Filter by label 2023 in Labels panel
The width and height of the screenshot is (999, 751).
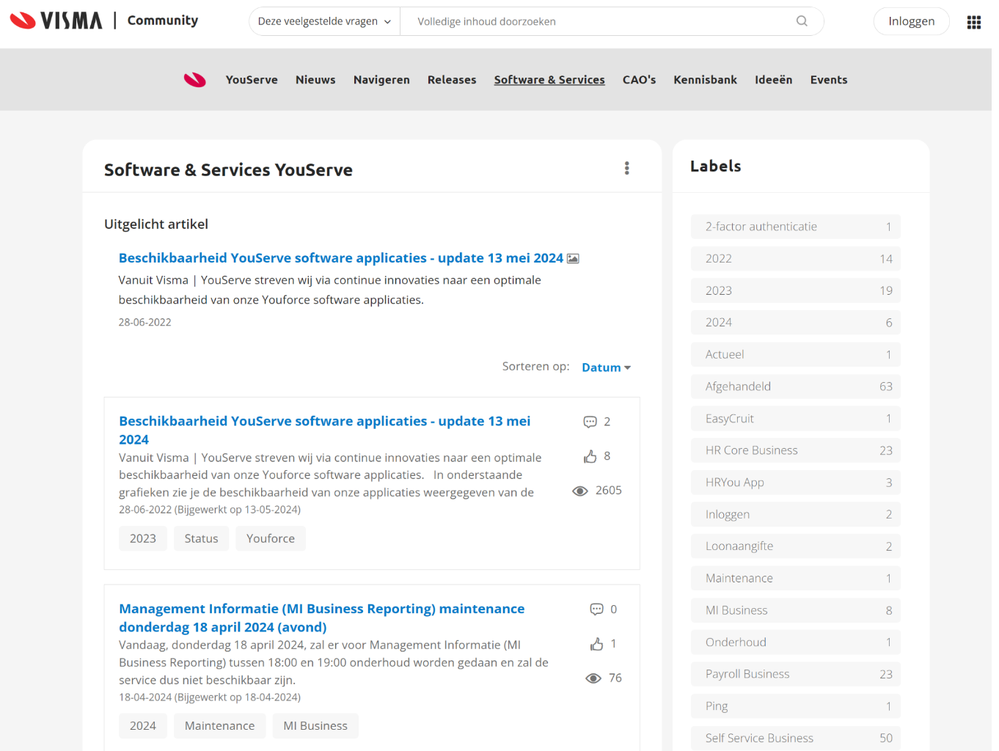[x=796, y=290]
